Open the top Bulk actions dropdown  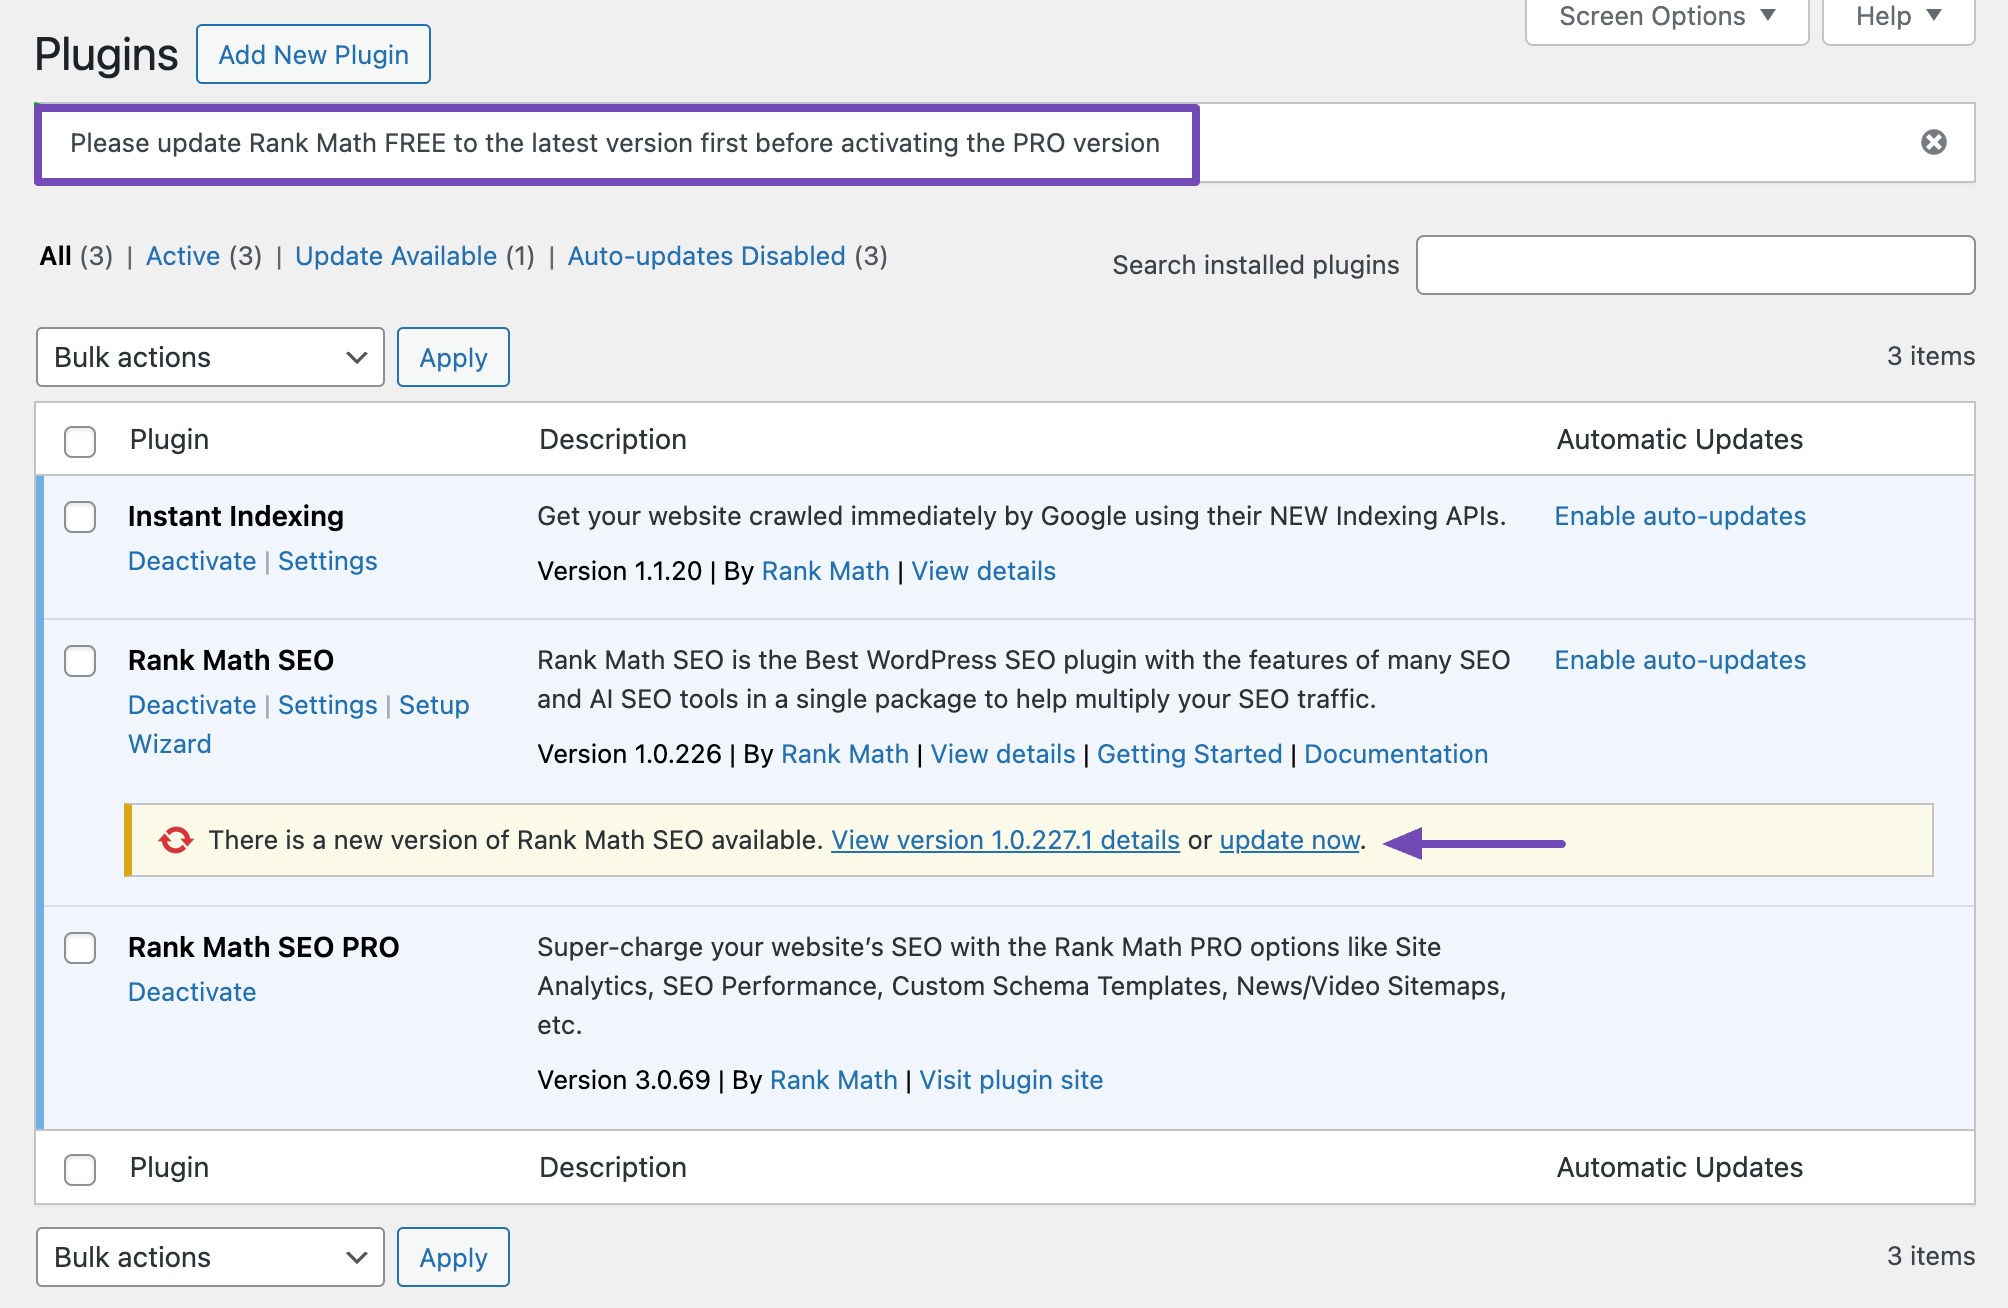[210, 357]
